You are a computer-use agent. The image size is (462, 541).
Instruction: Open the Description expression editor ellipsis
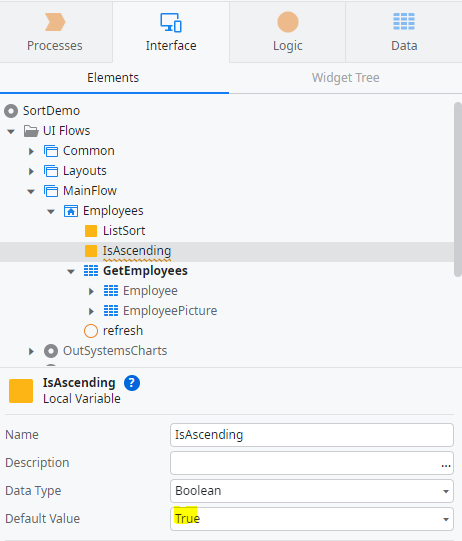446,466
